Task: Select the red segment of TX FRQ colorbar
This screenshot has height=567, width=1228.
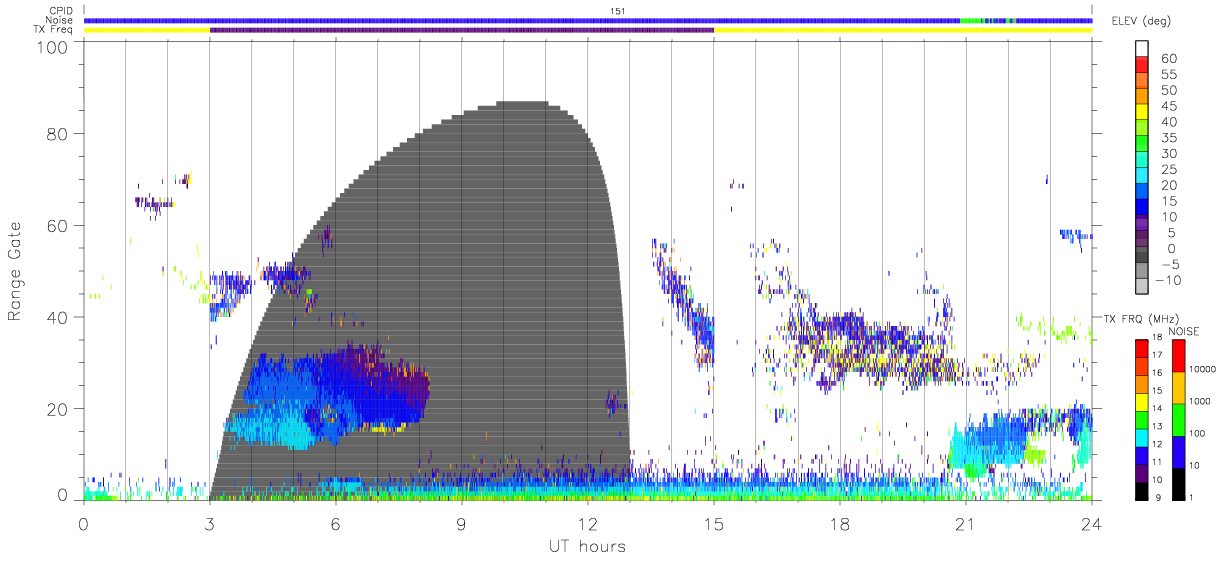Action: (1142, 348)
